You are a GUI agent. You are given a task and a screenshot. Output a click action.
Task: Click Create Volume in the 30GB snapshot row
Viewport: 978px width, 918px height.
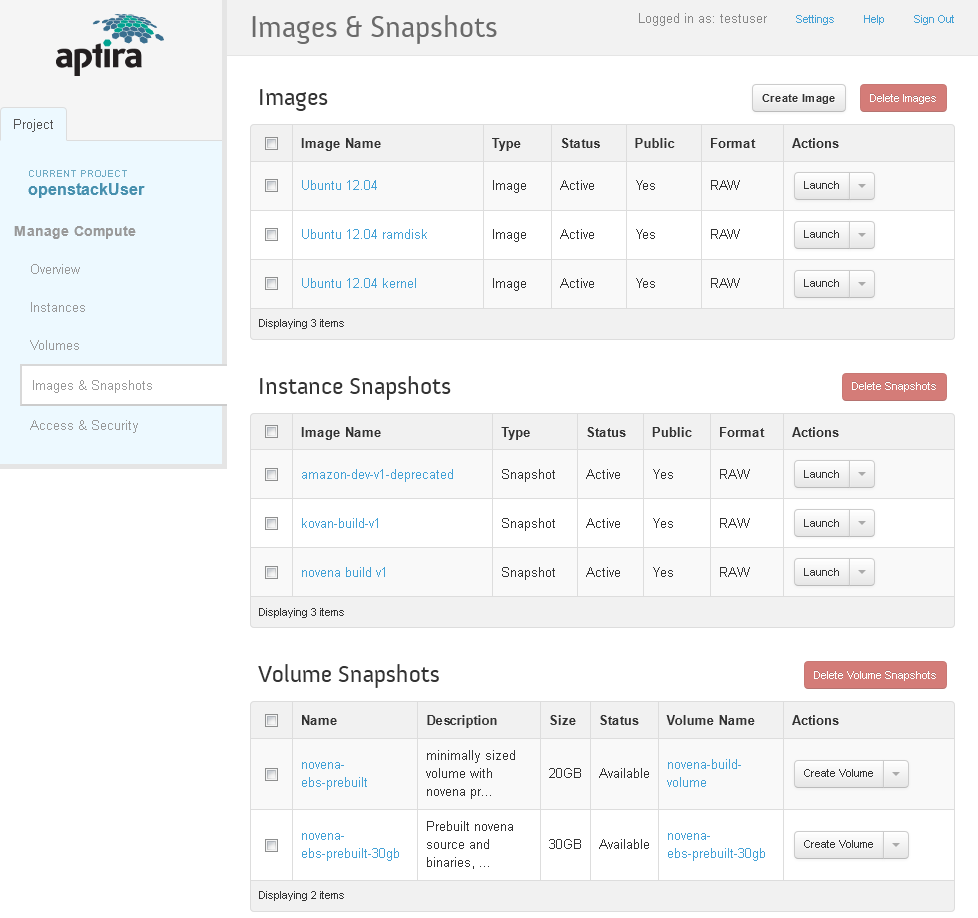(838, 845)
